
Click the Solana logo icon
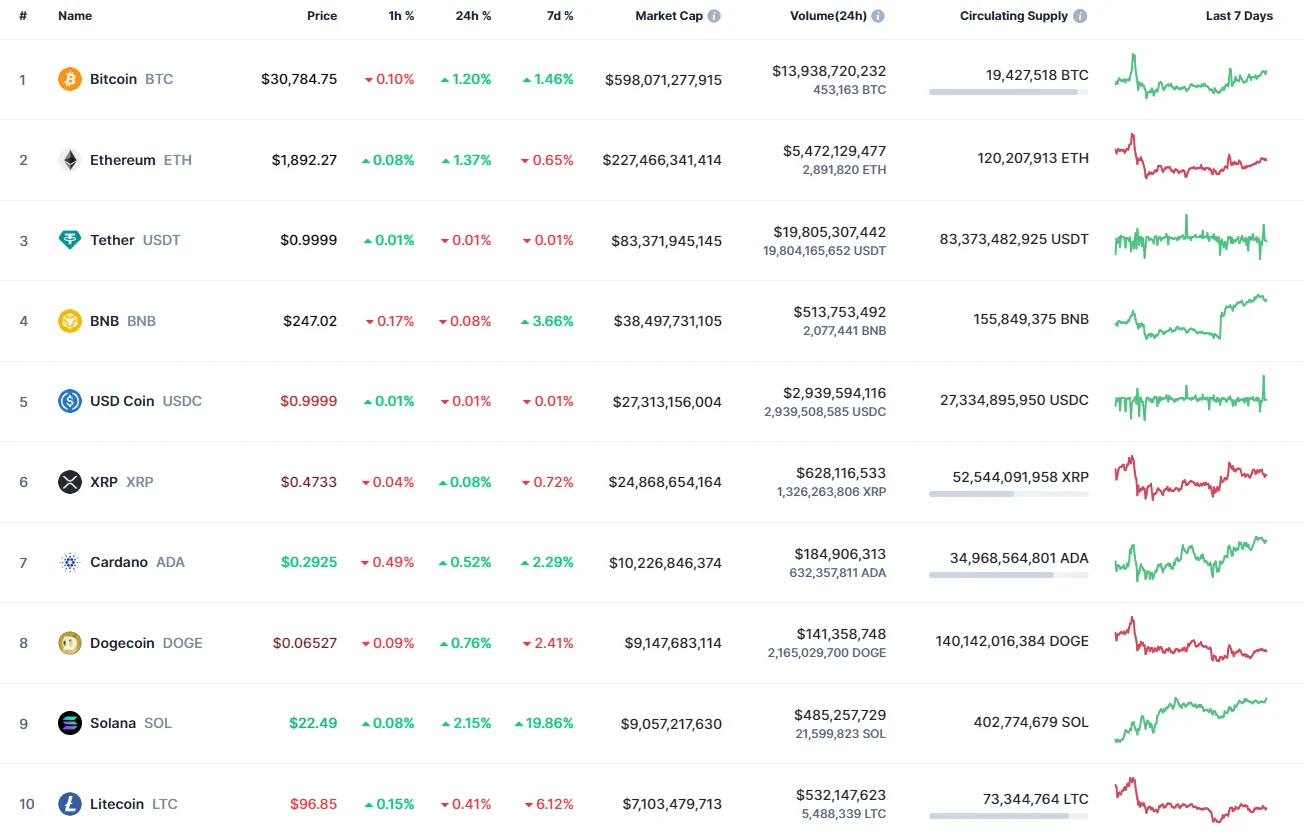click(x=68, y=723)
